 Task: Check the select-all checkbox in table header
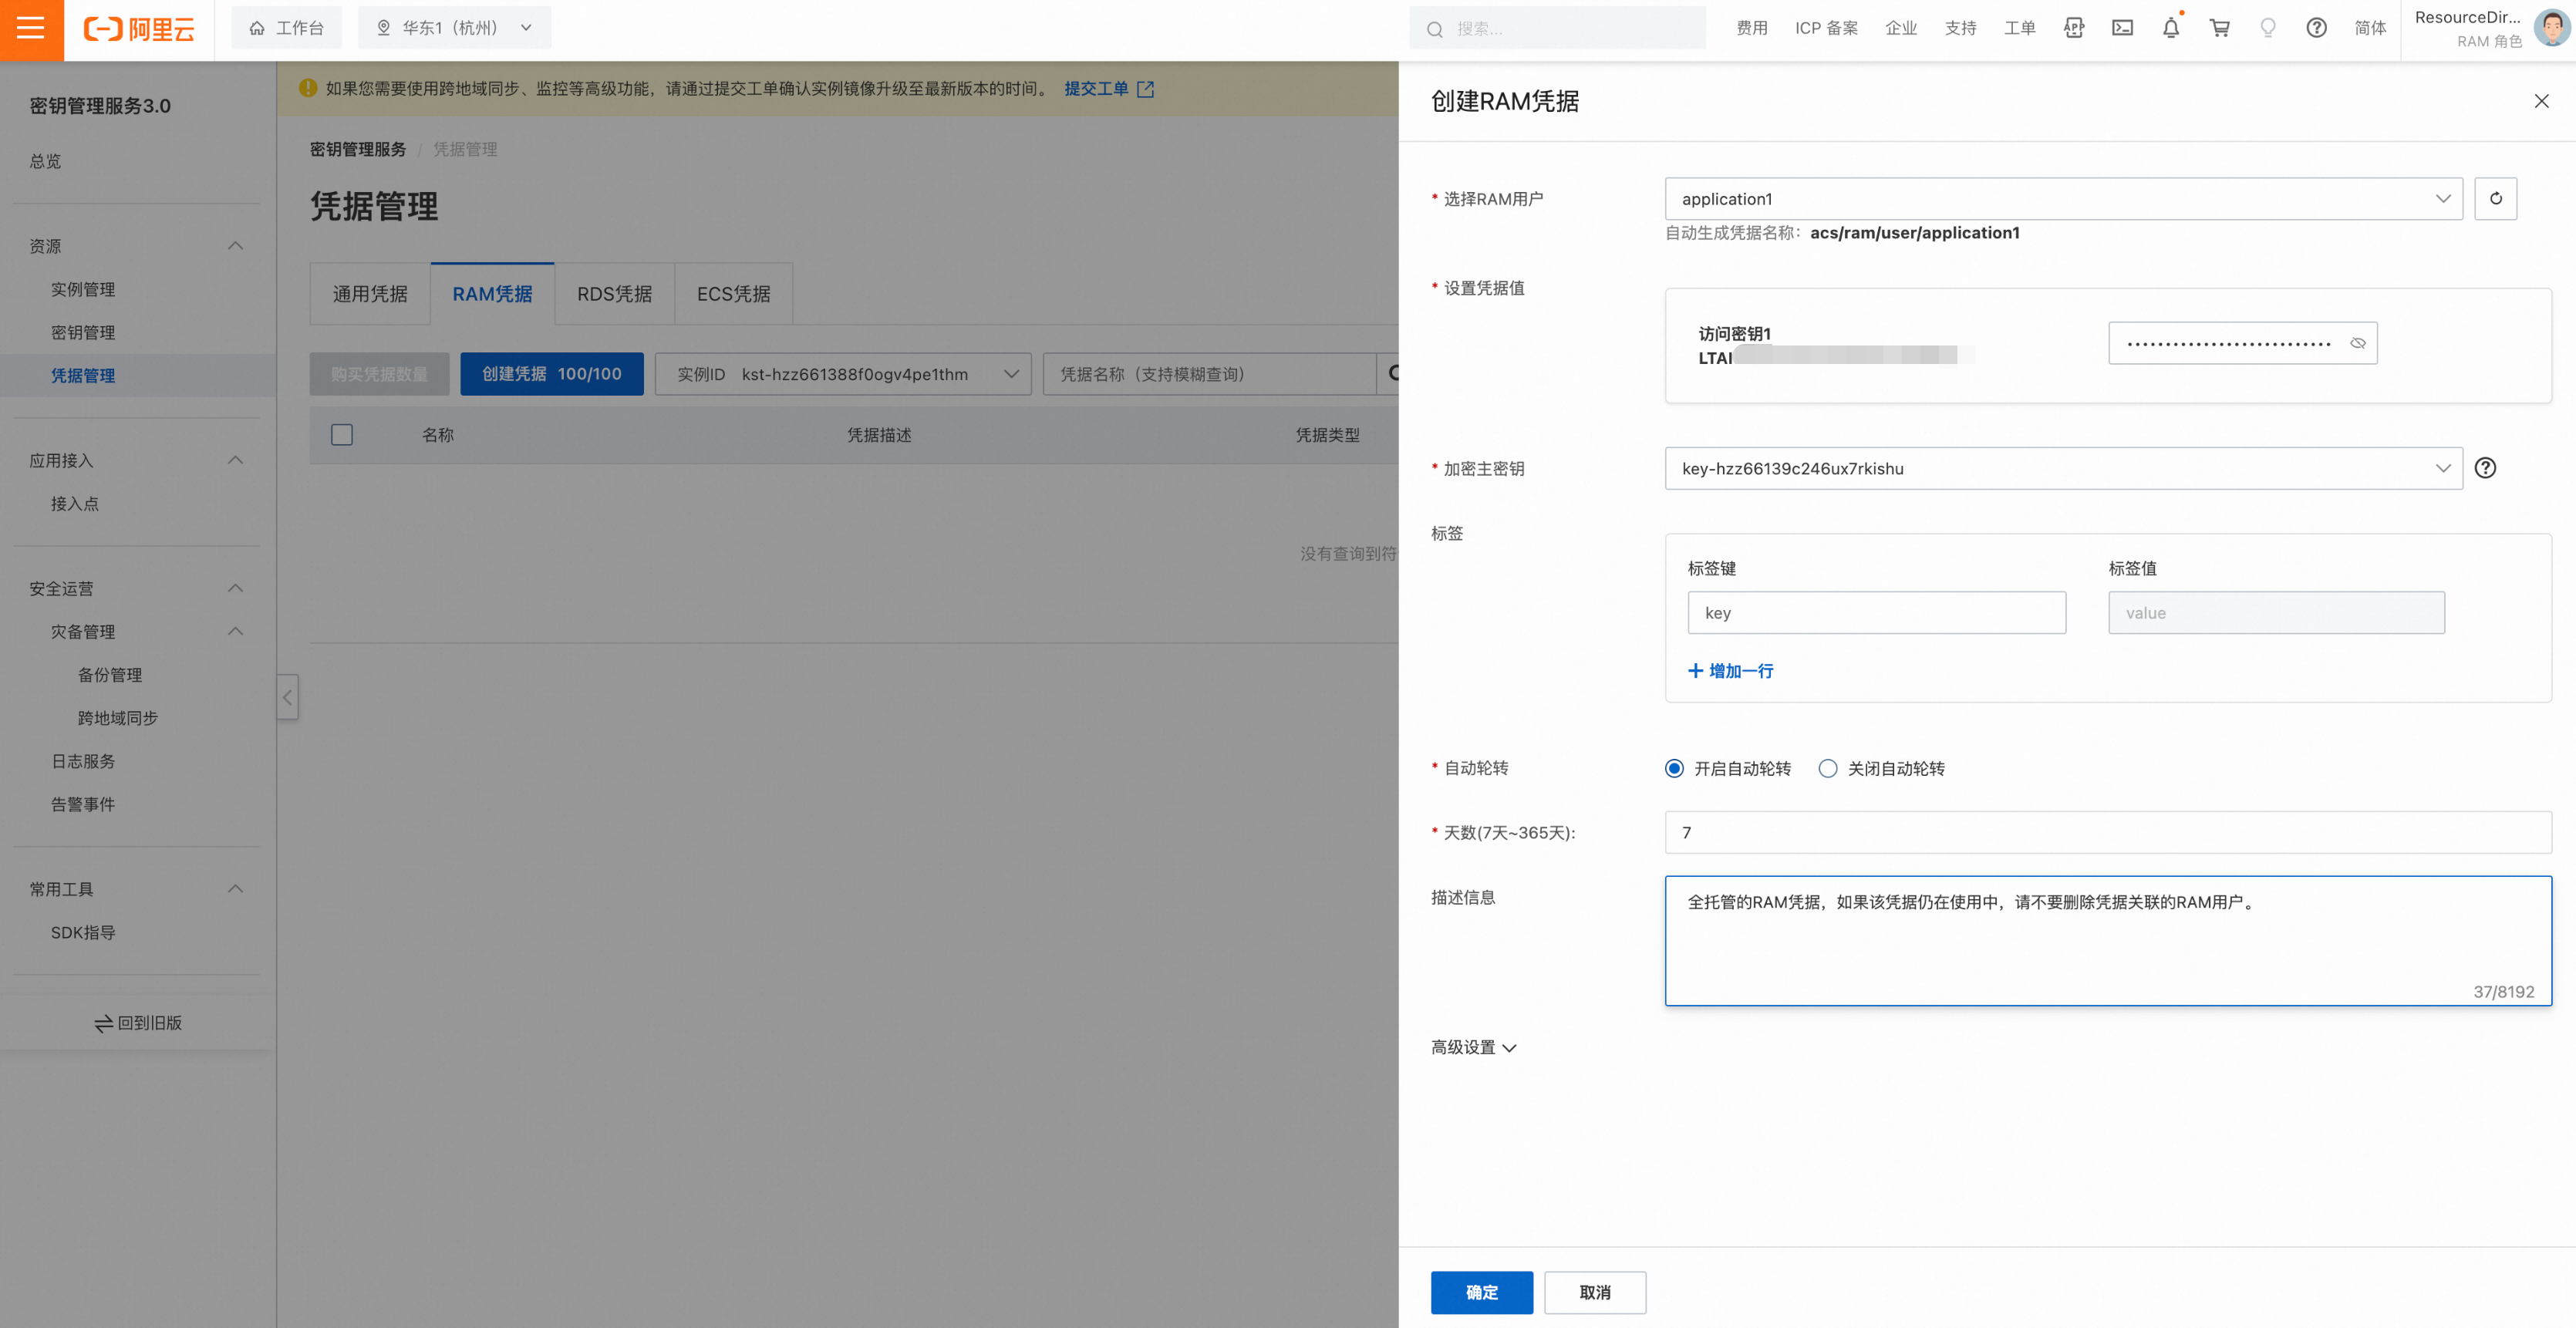[x=342, y=434]
